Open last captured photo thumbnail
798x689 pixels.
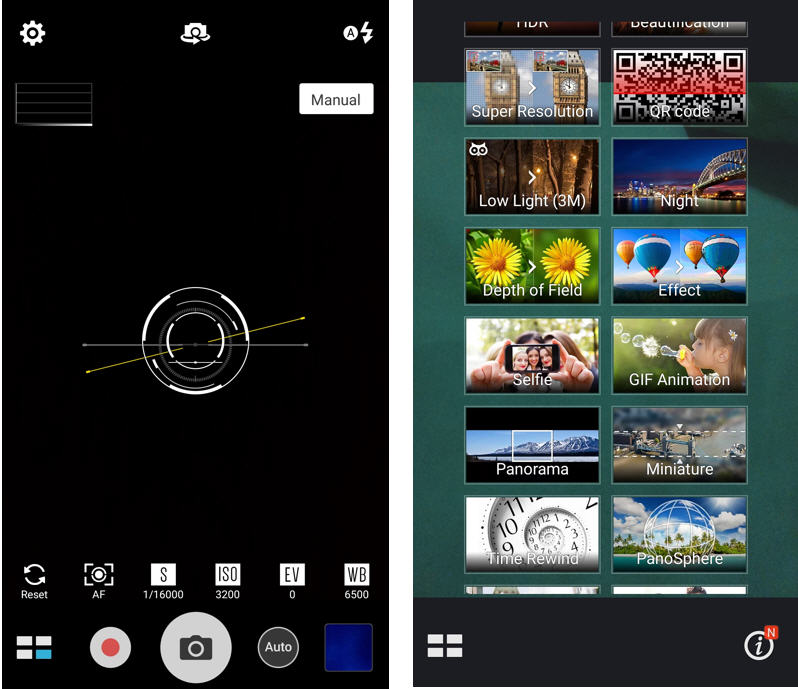coord(348,647)
